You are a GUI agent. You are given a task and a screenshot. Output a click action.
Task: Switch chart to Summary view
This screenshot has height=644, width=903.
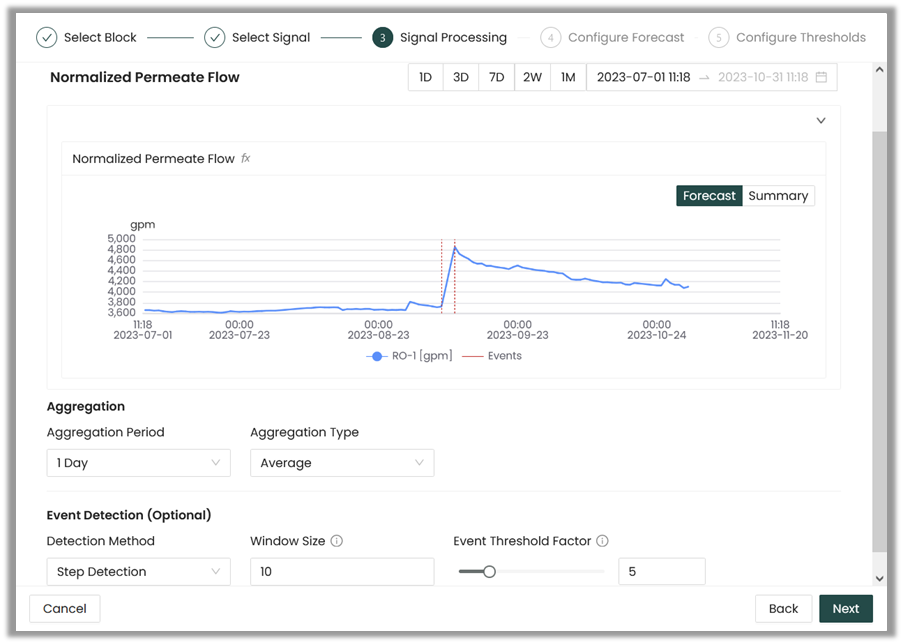777,196
